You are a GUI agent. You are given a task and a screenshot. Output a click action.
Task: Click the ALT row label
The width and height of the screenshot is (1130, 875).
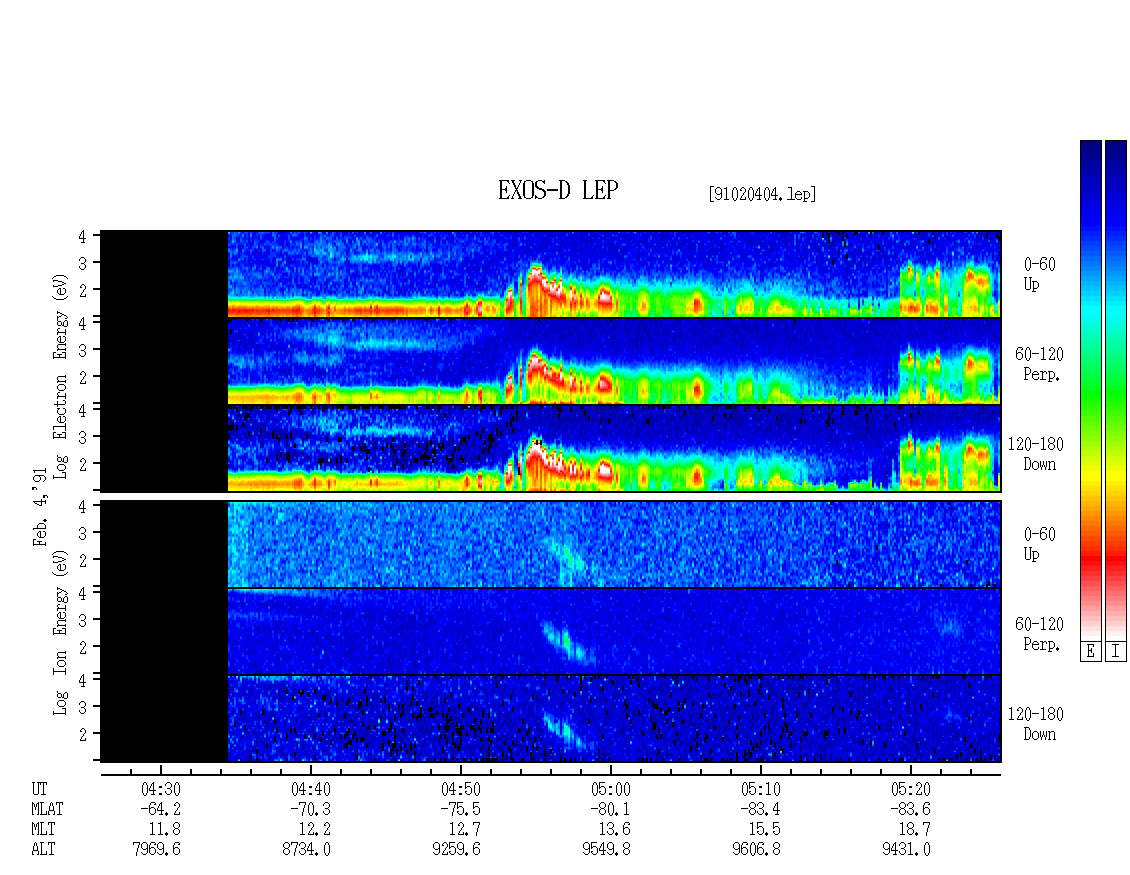[43, 850]
